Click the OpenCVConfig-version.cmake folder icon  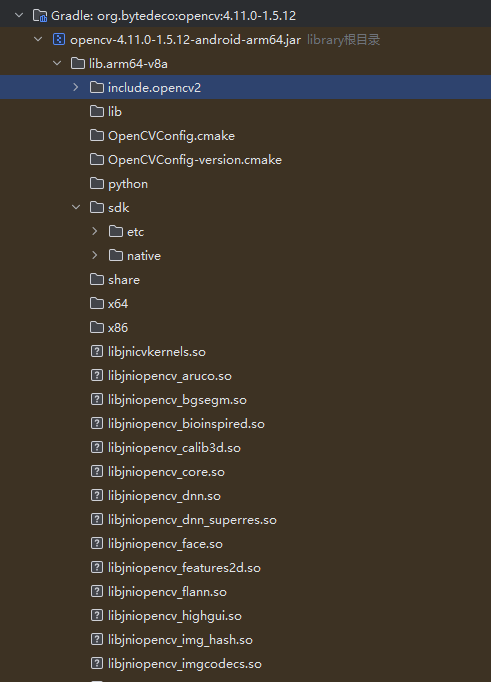pos(97,159)
